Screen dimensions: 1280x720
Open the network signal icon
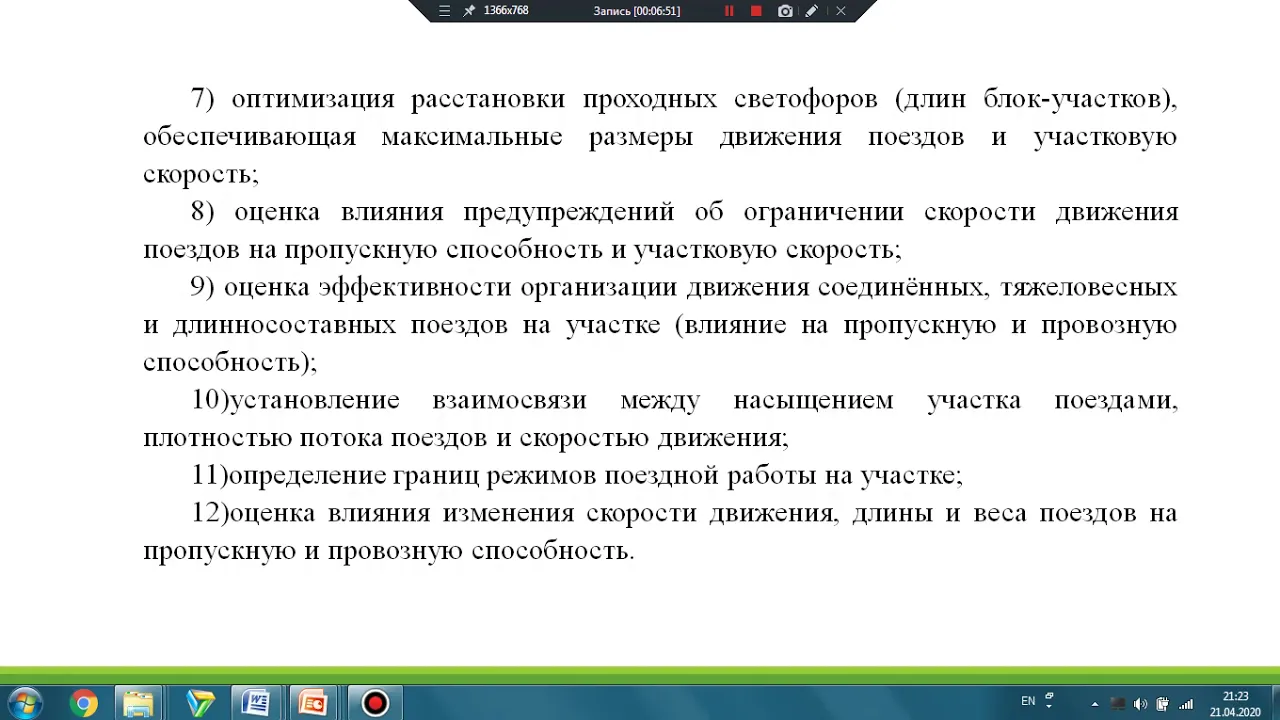[x=1187, y=704]
